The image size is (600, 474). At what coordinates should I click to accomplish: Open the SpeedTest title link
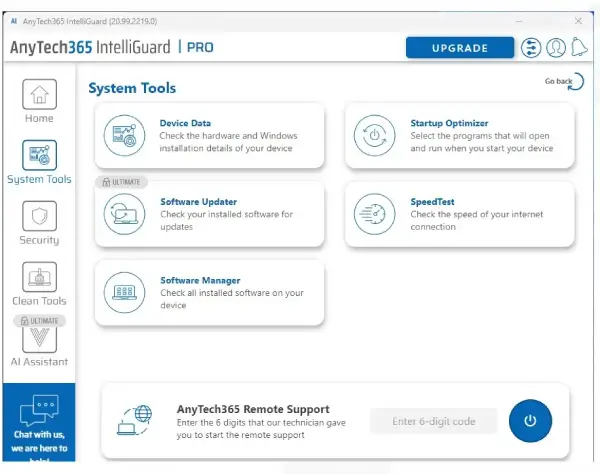pyautogui.click(x=432, y=202)
